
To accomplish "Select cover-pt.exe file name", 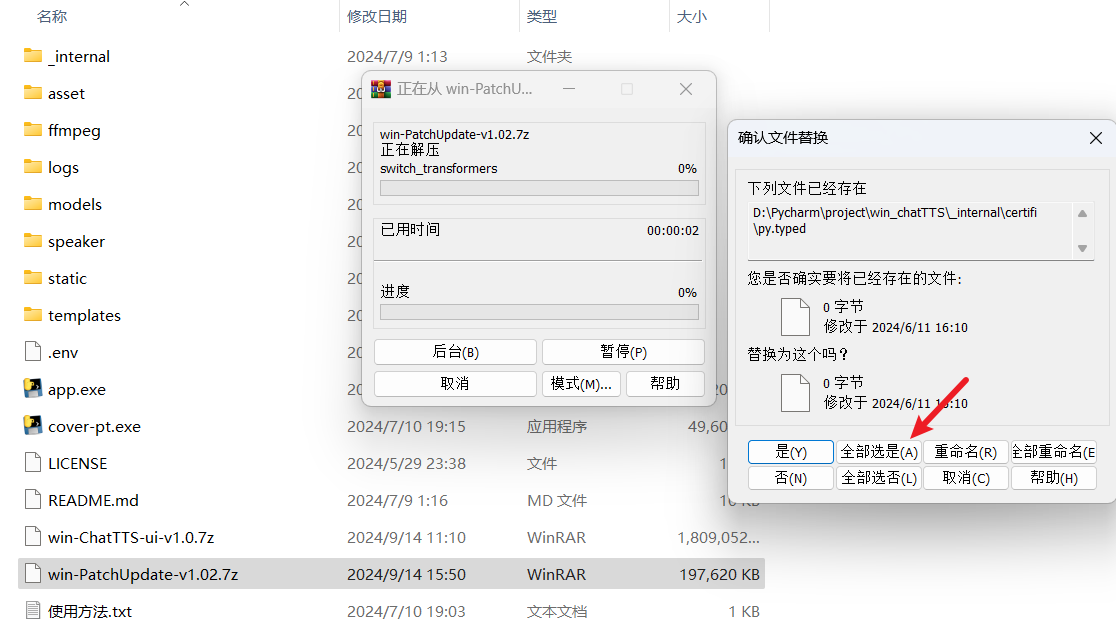I will point(94,426).
